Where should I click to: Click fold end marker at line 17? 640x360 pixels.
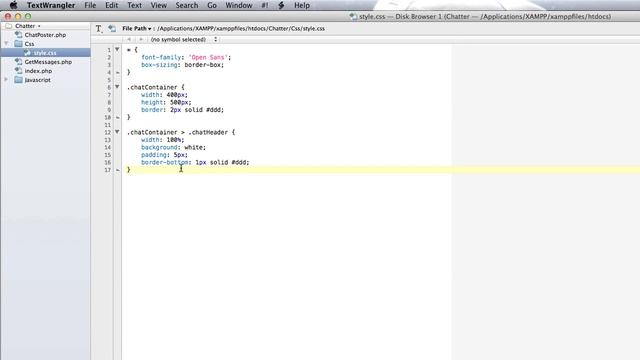(118, 170)
